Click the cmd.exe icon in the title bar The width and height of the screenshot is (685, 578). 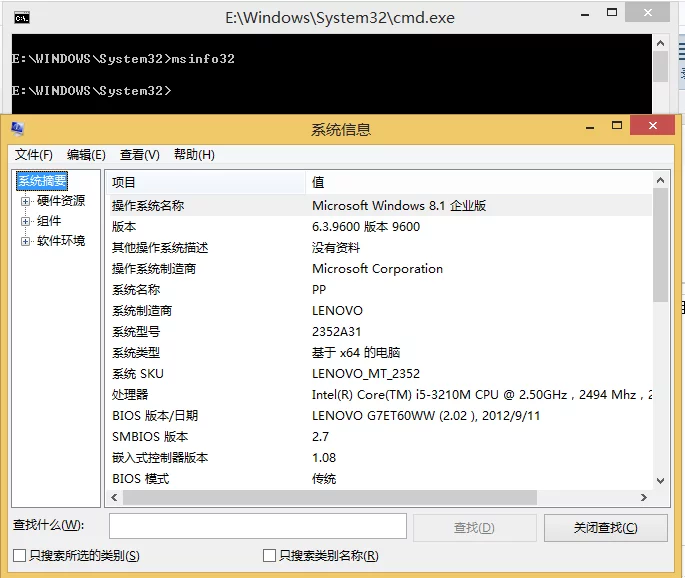(x=22, y=18)
